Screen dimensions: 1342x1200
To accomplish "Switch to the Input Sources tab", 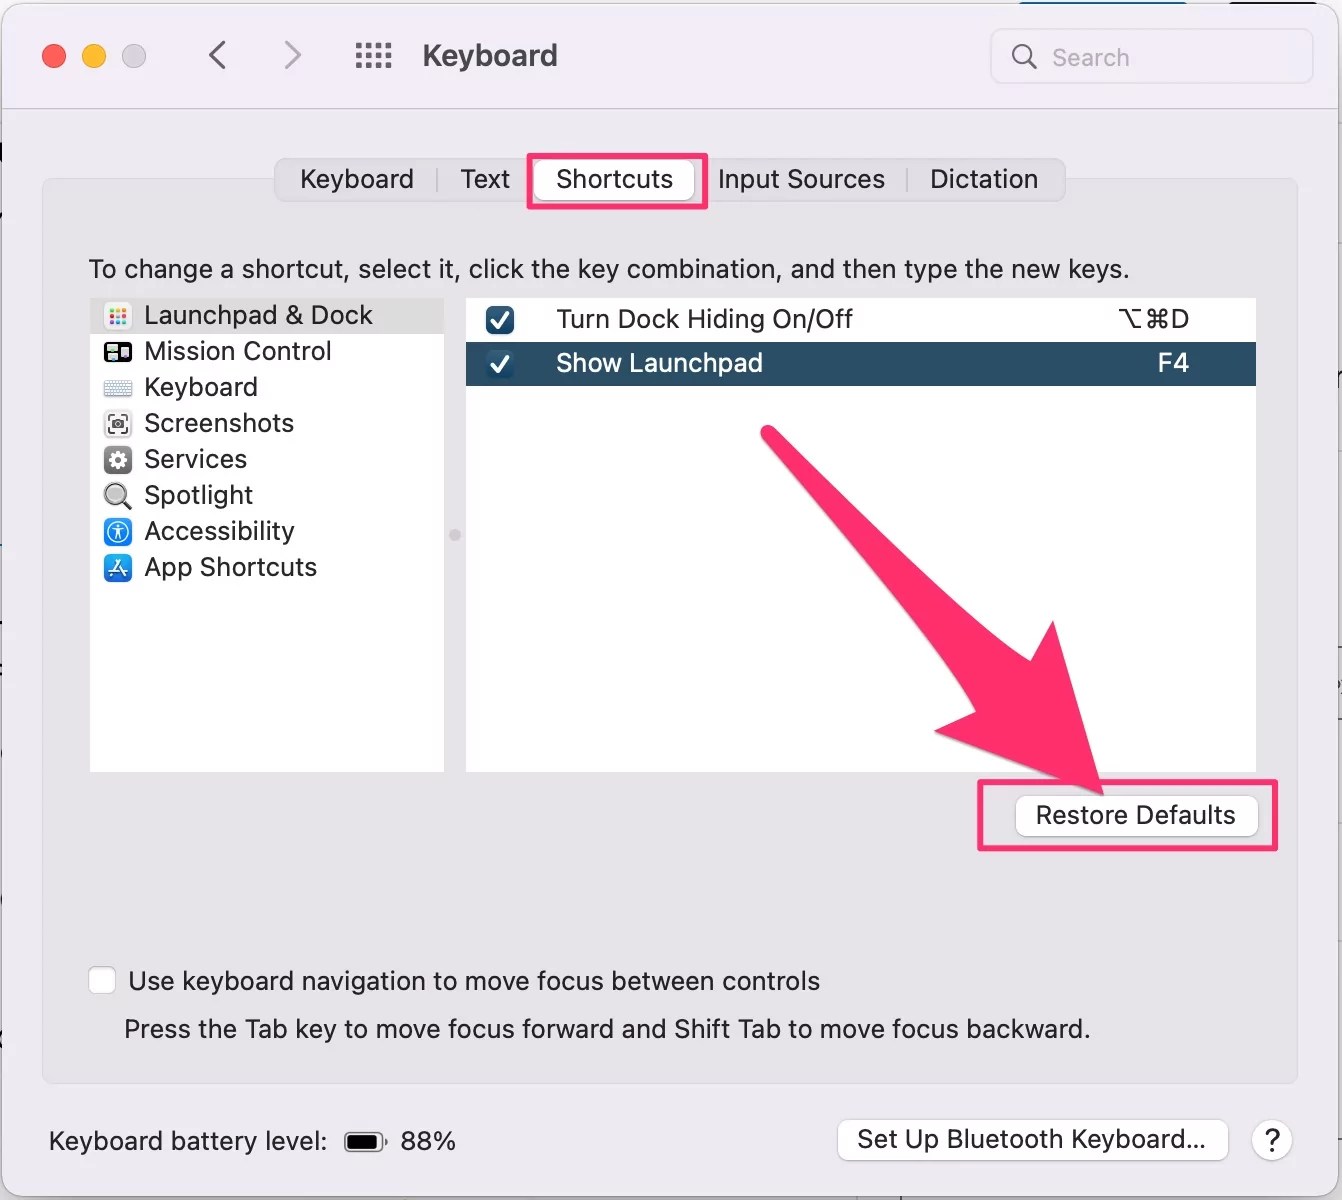I will (x=801, y=179).
